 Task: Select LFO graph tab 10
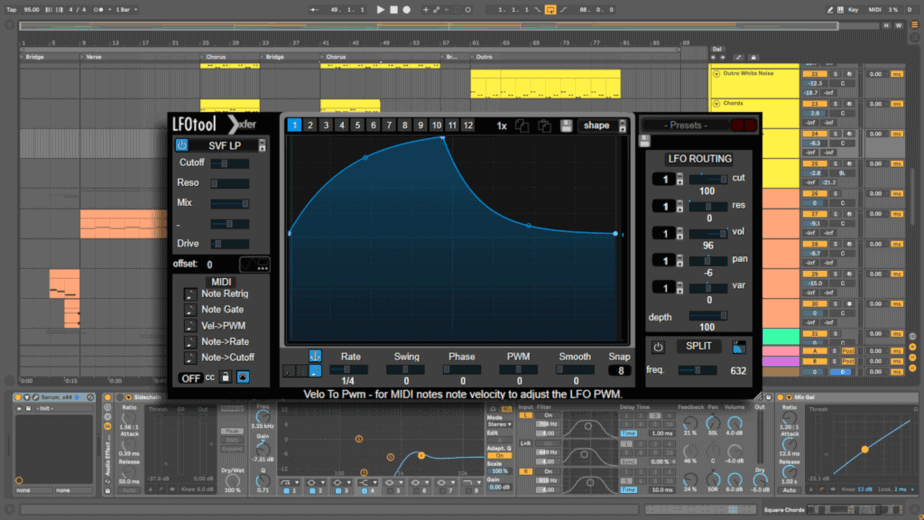[436, 125]
